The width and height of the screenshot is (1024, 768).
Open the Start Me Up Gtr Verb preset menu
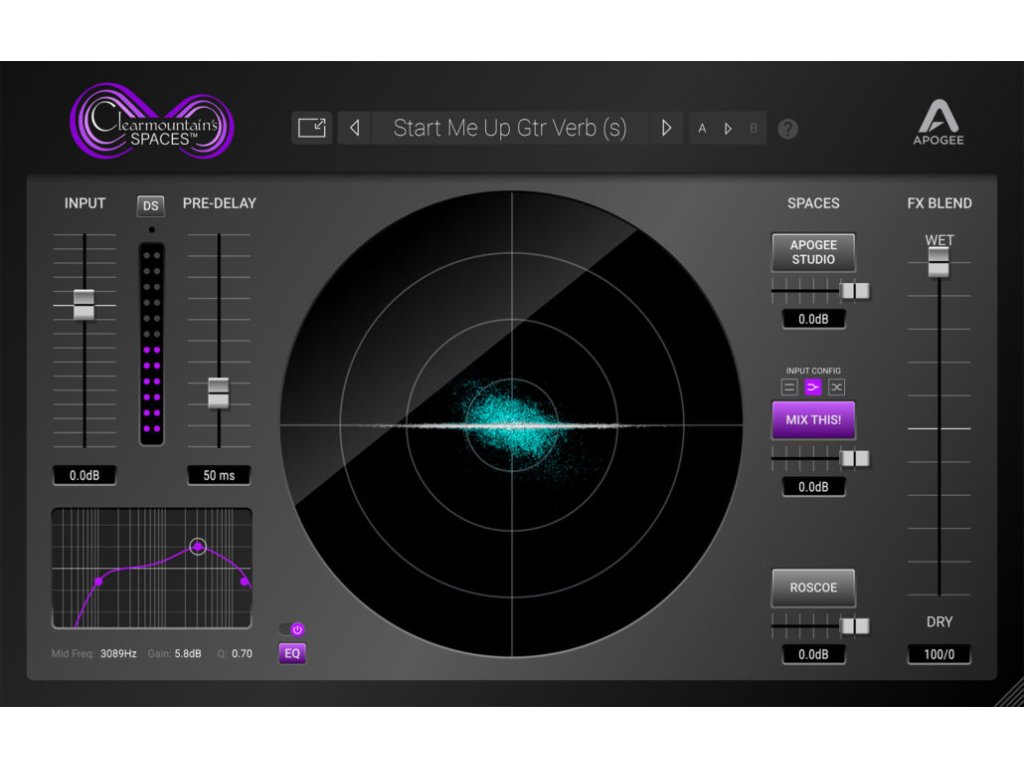[x=510, y=128]
